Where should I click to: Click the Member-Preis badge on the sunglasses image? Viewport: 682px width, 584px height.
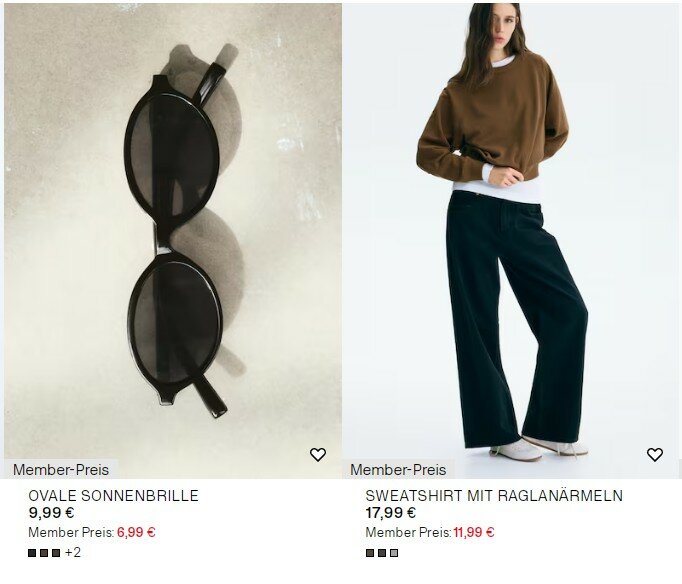point(61,470)
